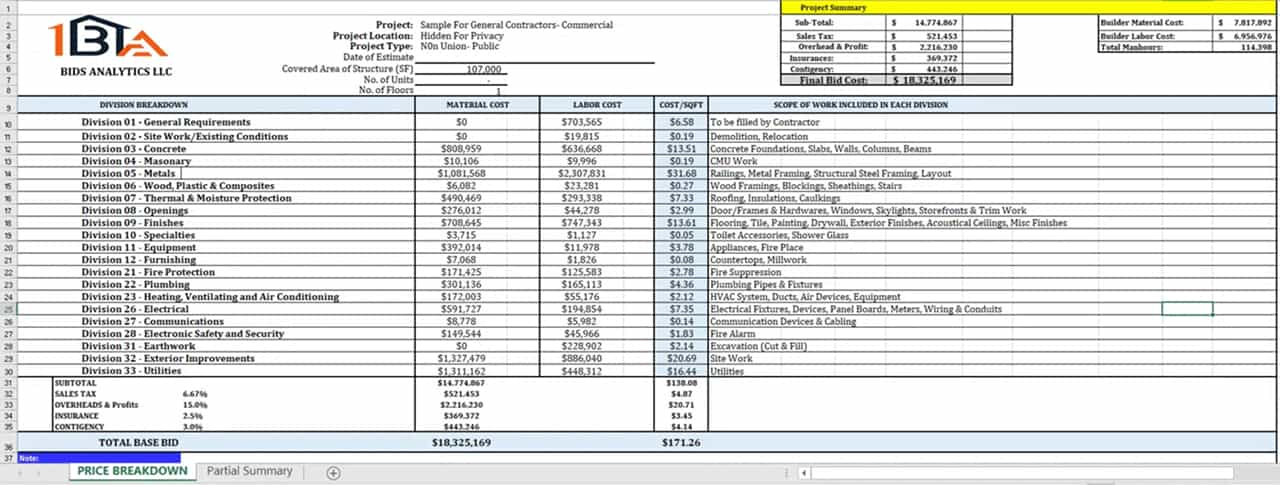Image resolution: width=1280 pixels, height=485 pixels.
Task: Select the sales tax rate 6.67% cell
Action: coord(194,394)
